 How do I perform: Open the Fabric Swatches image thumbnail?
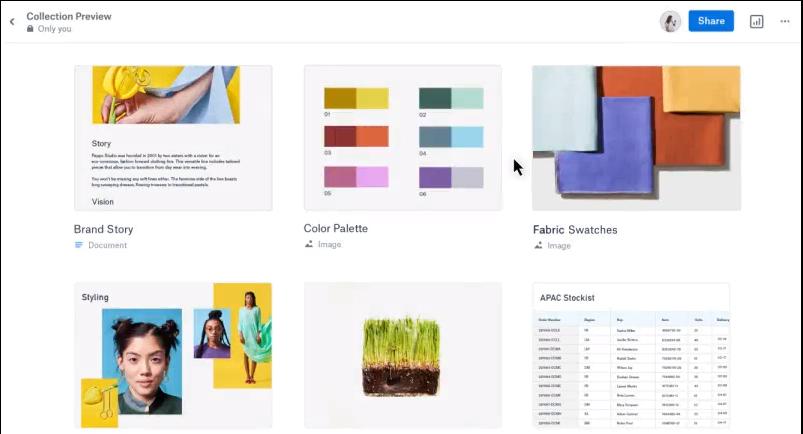(x=637, y=138)
